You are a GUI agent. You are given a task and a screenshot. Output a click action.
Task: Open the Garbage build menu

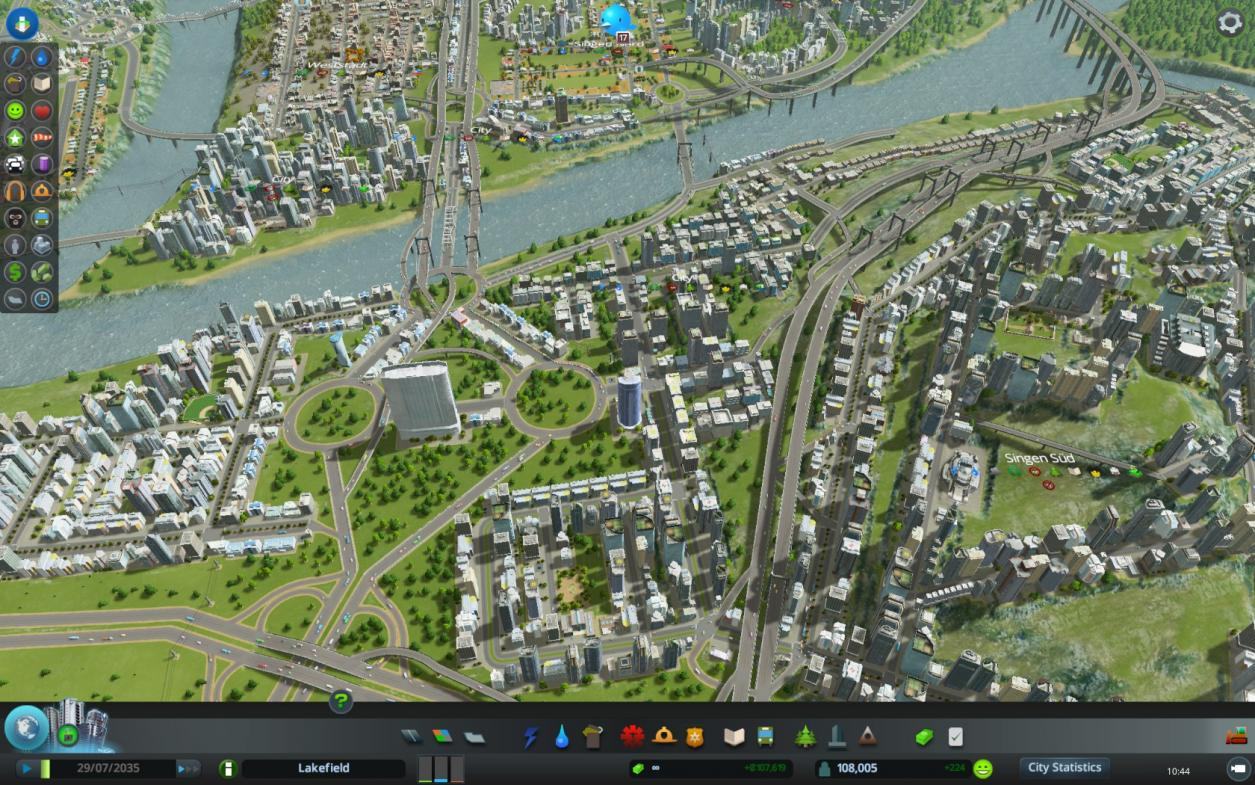593,738
